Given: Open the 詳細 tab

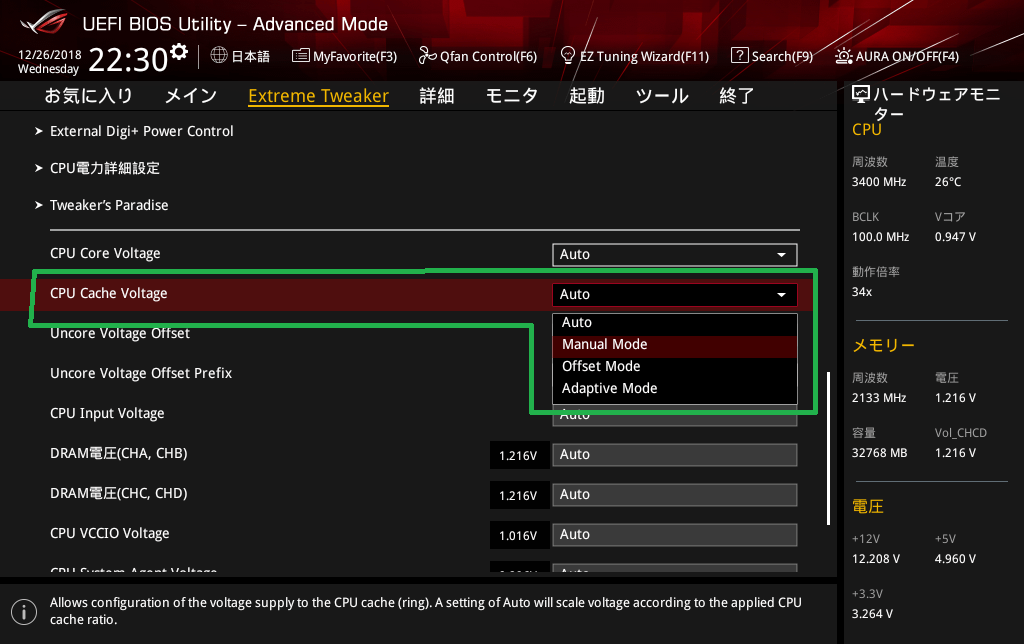Looking at the screenshot, I should tap(437, 96).
